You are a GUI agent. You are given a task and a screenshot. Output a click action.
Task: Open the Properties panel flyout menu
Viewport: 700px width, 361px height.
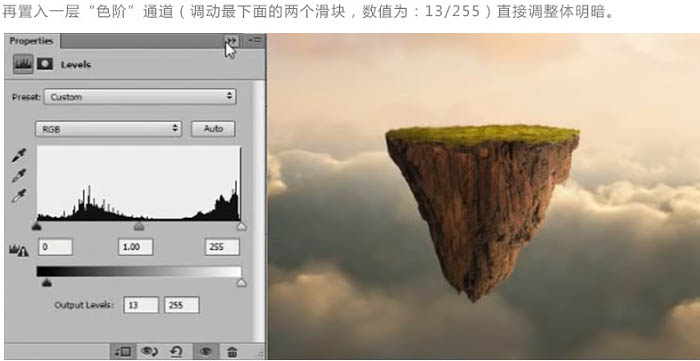pyautogui.click(x=256, y=41)
